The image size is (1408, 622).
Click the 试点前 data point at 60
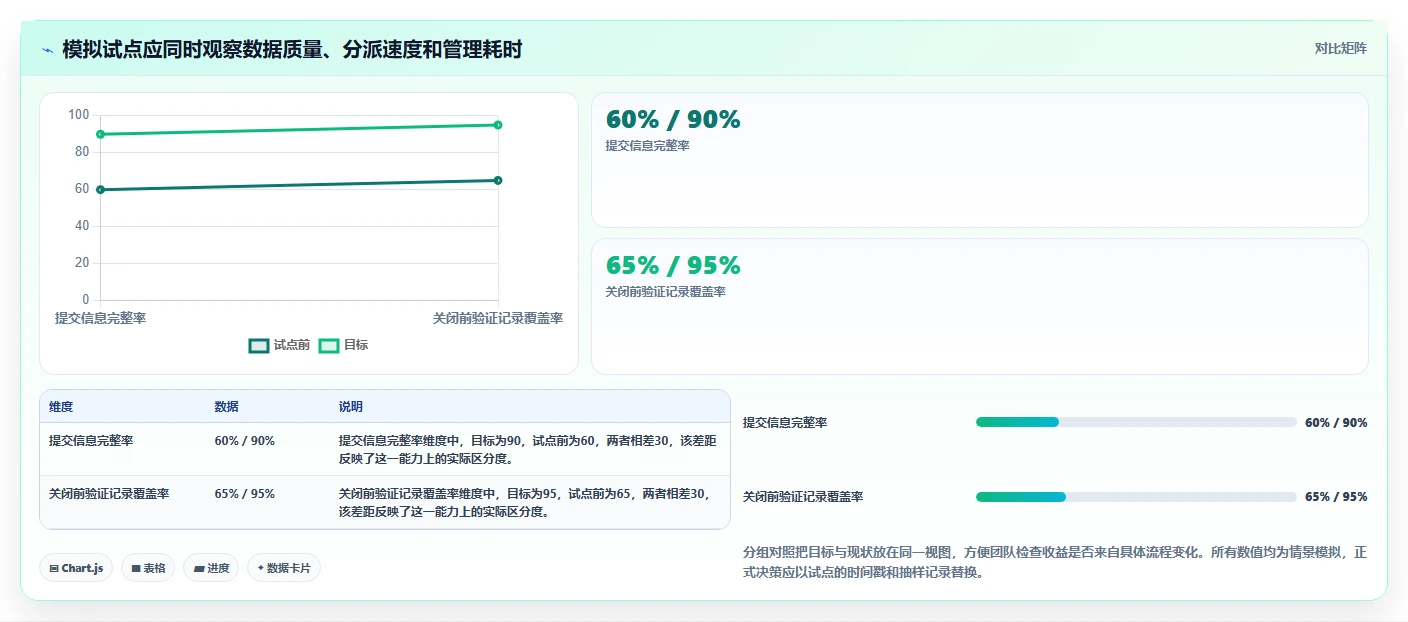point(101,189)
